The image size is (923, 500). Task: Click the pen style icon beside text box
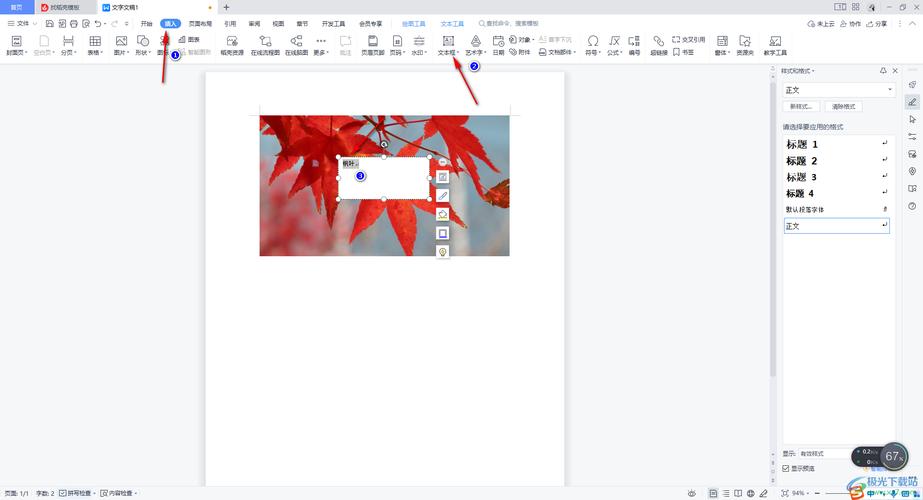point(443,196)
